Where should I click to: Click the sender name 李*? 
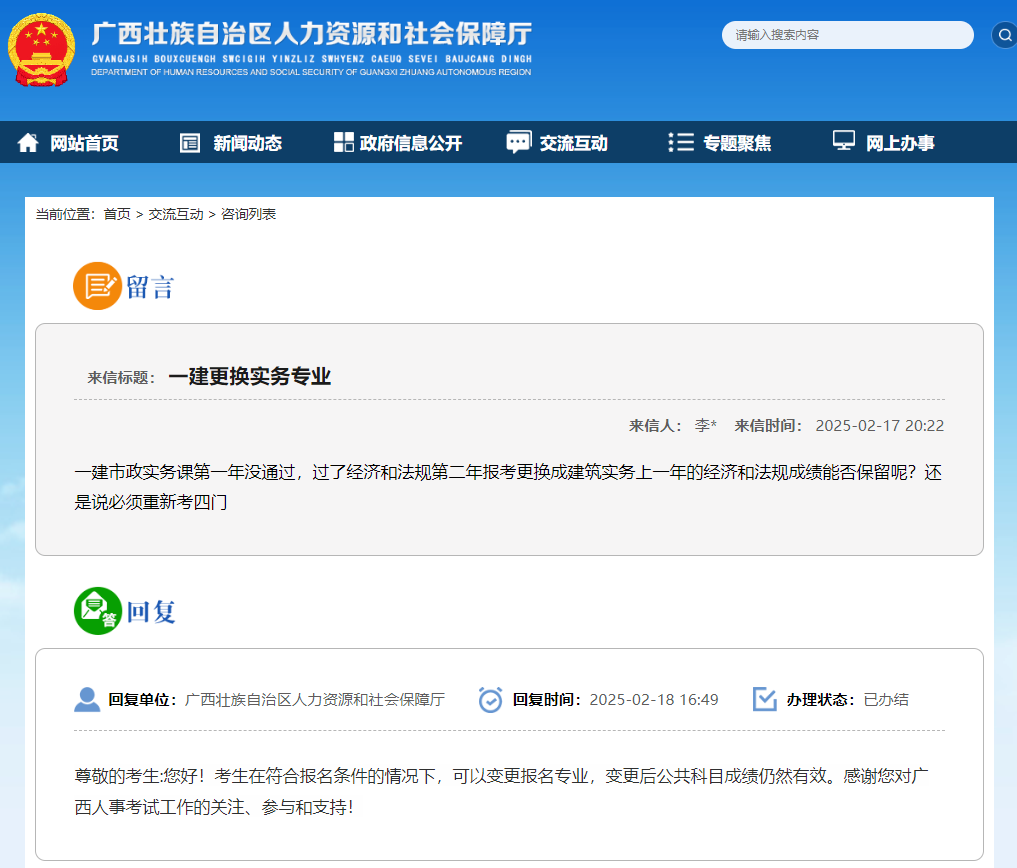[x=706, y=426]
